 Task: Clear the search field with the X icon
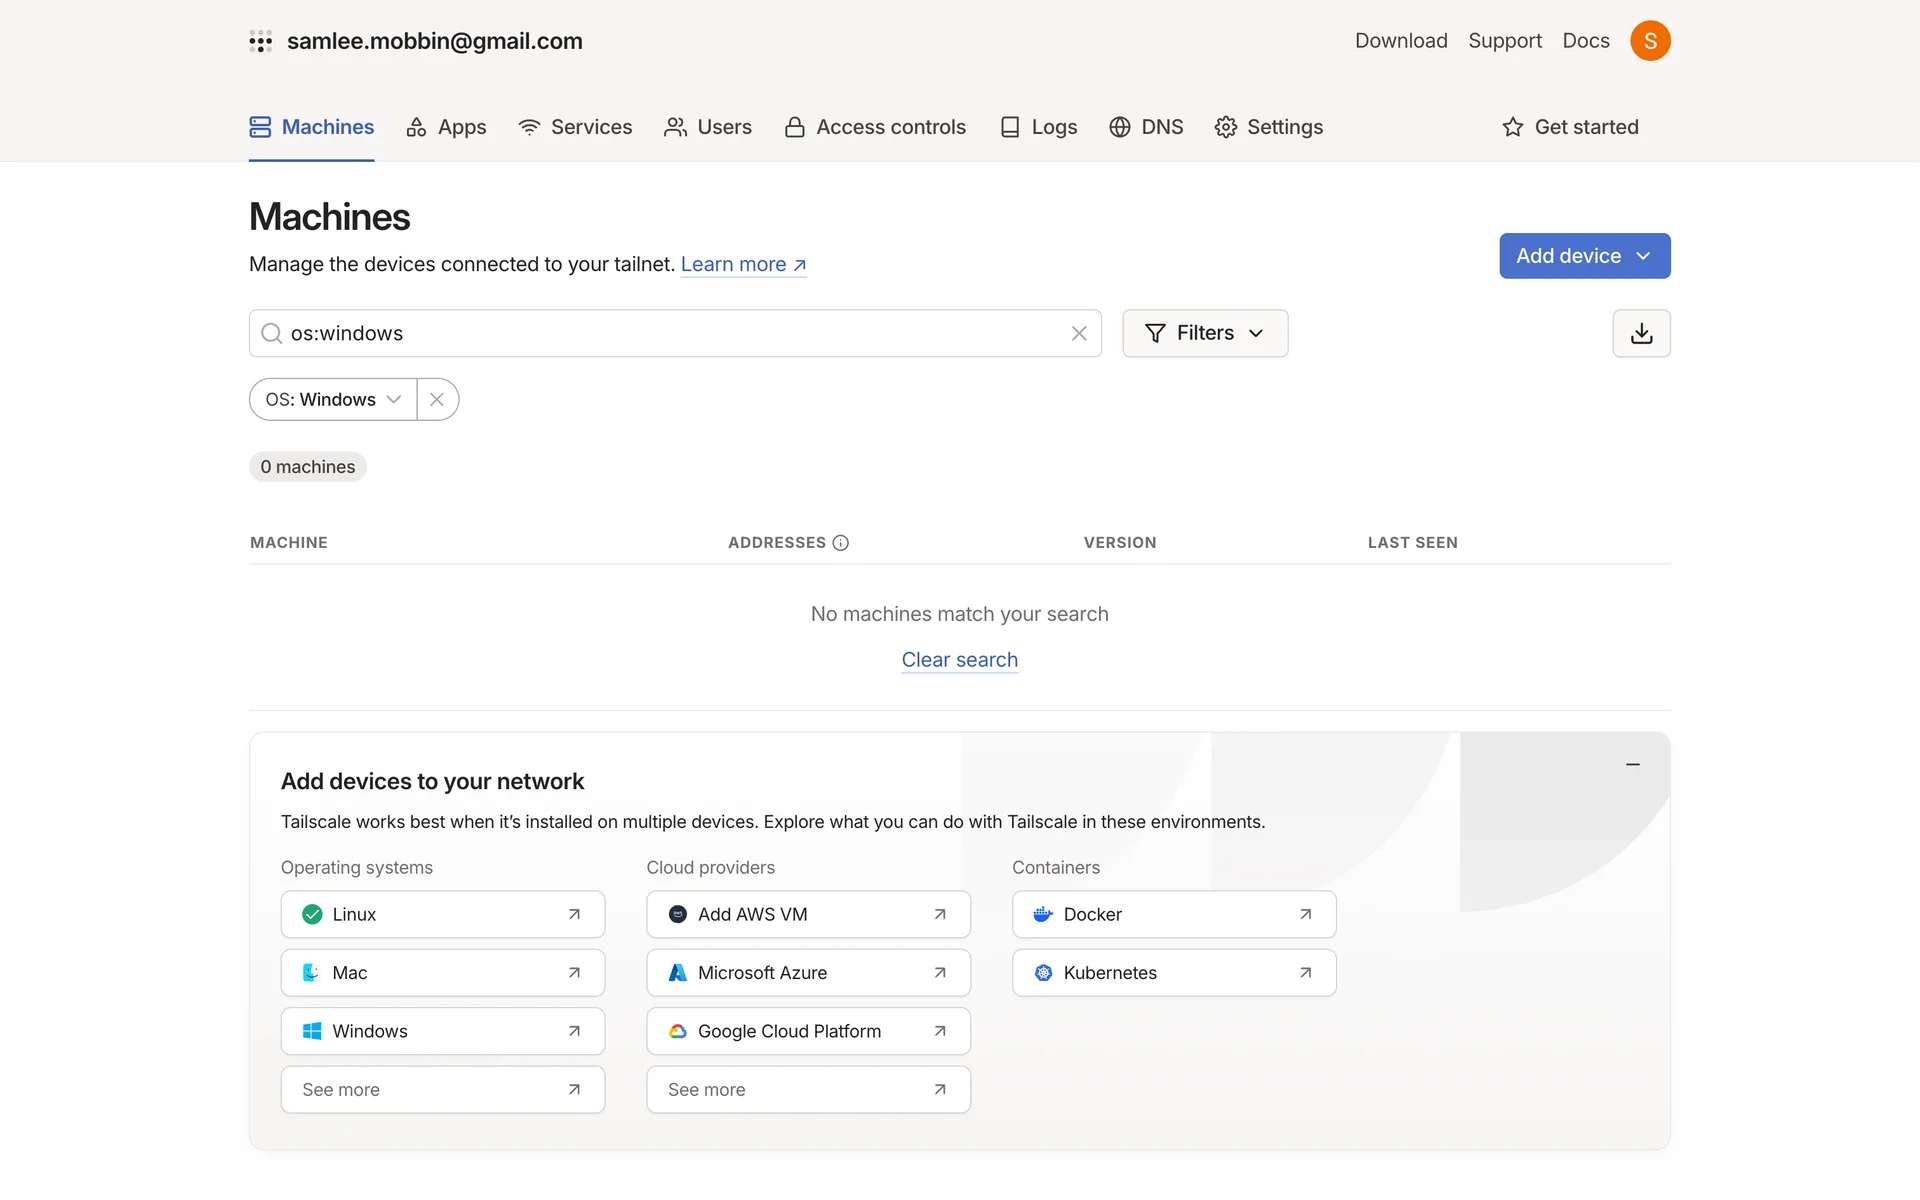1079,333
